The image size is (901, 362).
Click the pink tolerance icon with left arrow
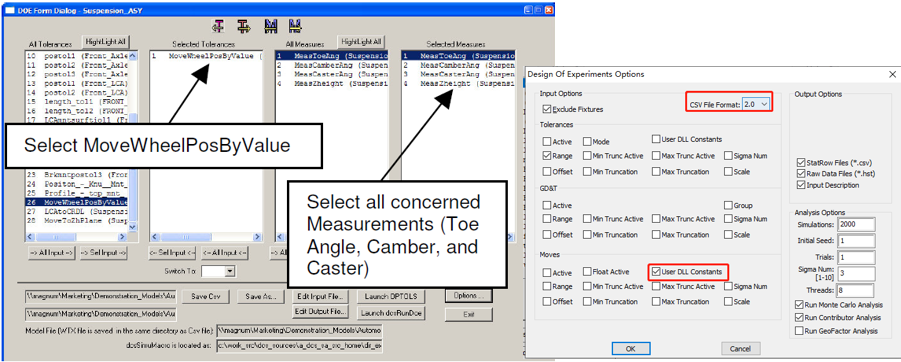(218, 26)
